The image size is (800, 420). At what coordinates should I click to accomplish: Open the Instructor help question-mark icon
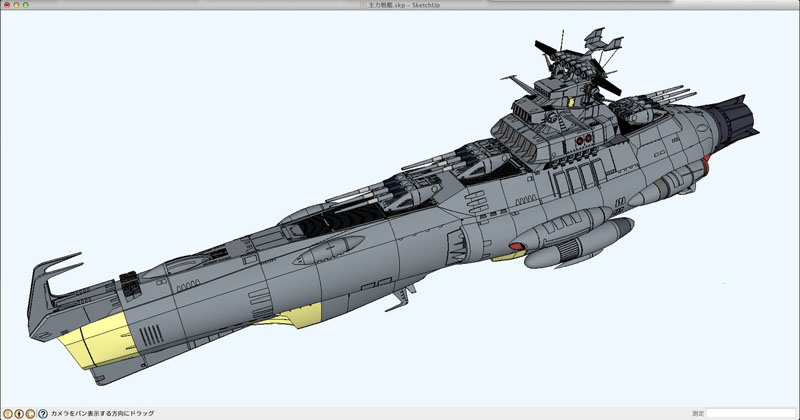pos(43,413)
